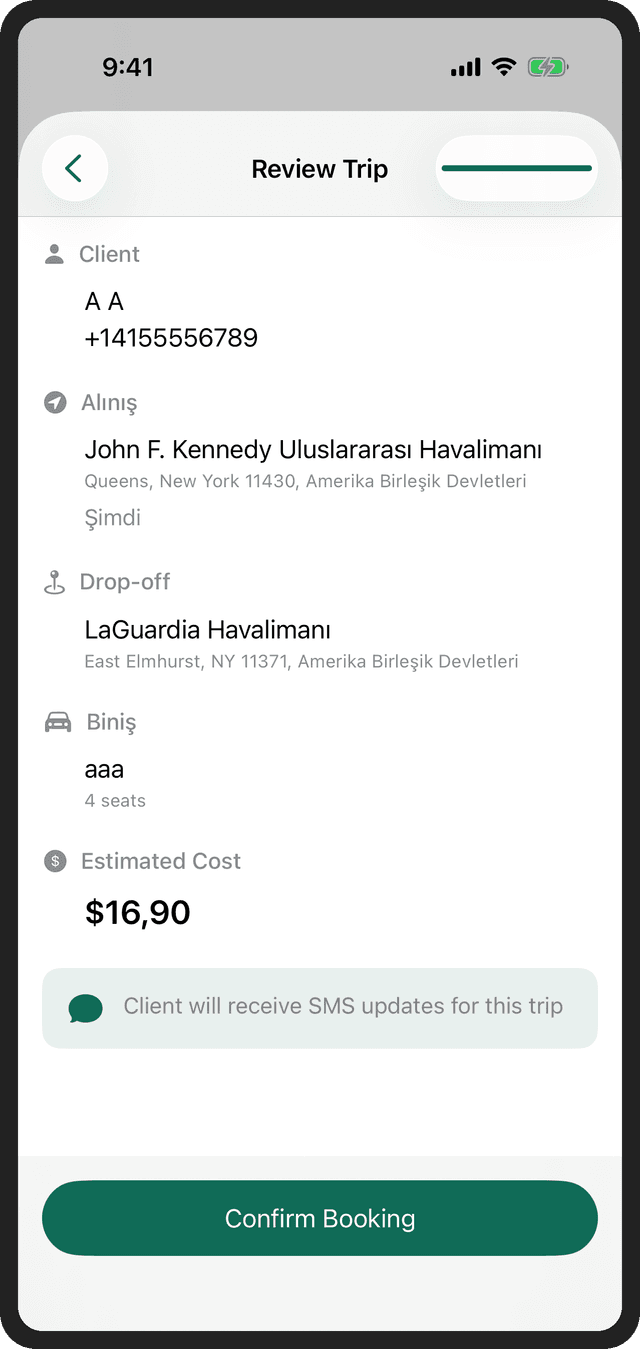Tap the back chevron arrow
This screenshot has height=1349, width=640.
pyautogui.click(x=75, y=168)
